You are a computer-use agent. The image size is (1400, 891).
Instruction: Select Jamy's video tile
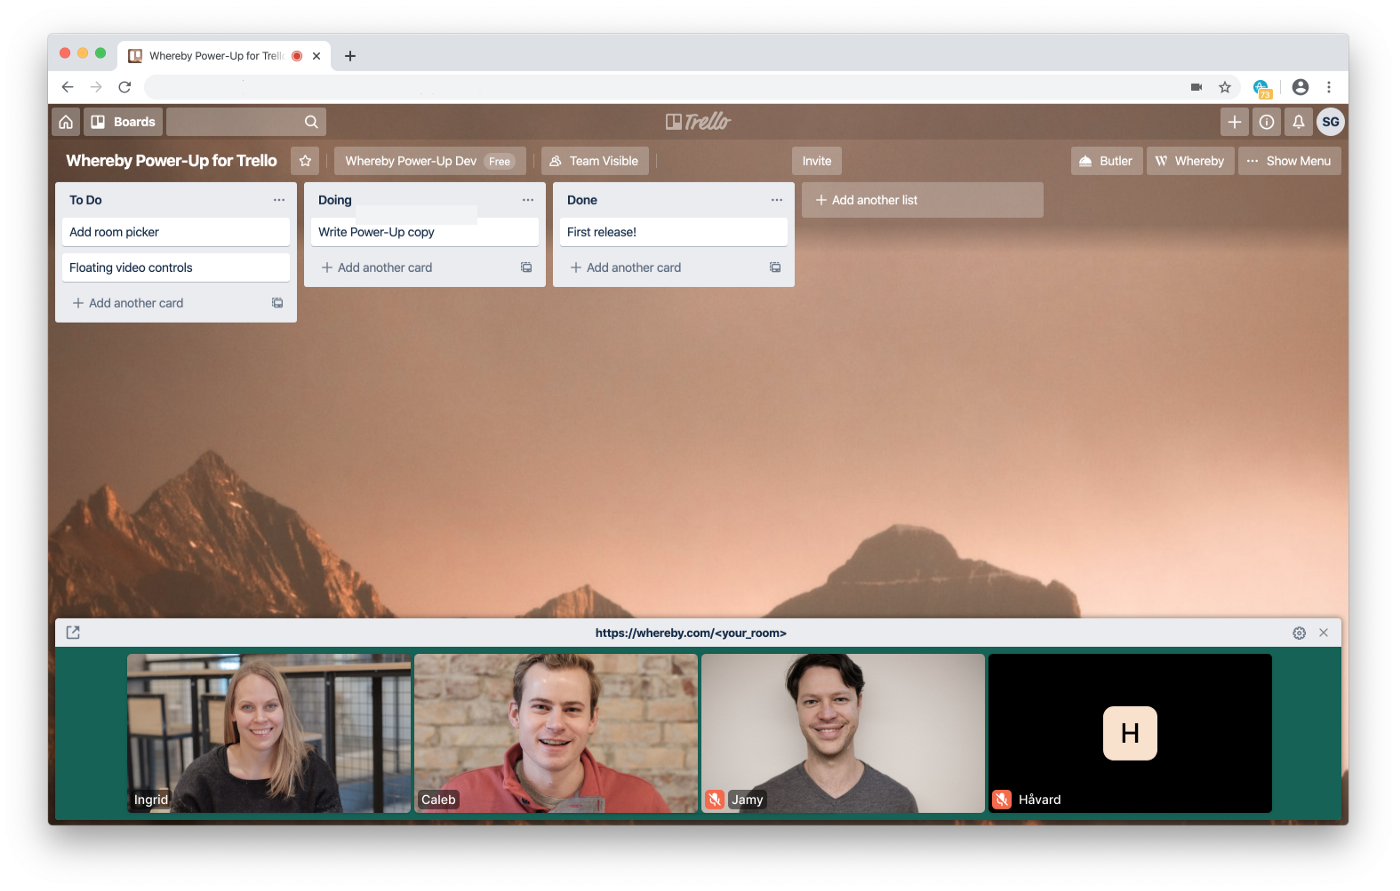843,733
